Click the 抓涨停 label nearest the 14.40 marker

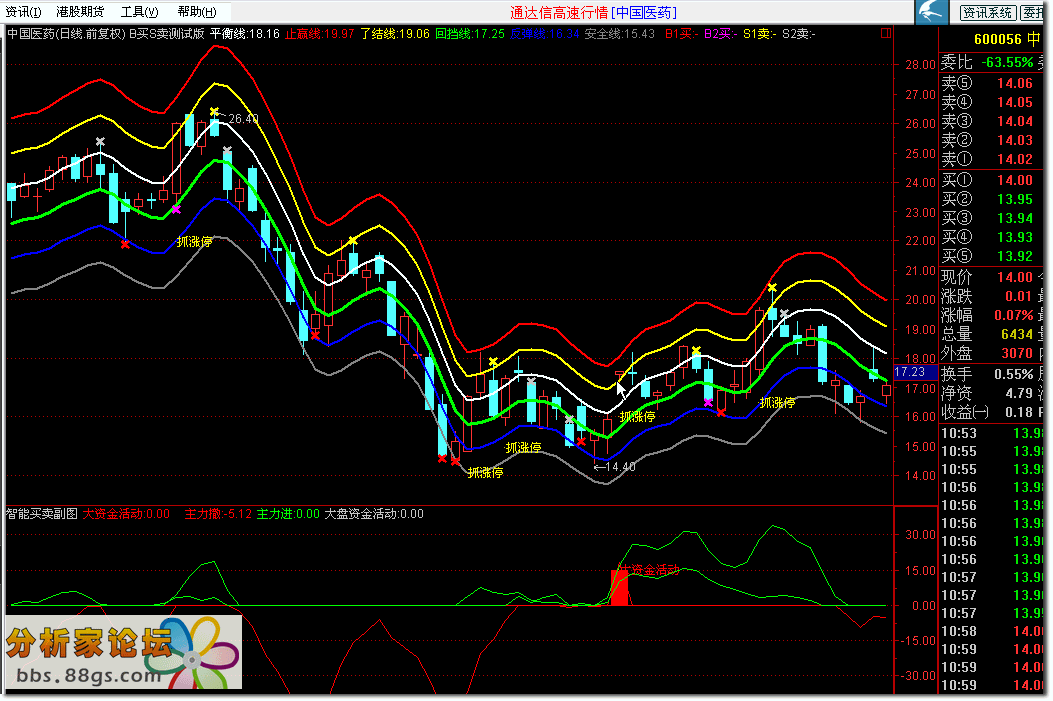coord(637,416)
